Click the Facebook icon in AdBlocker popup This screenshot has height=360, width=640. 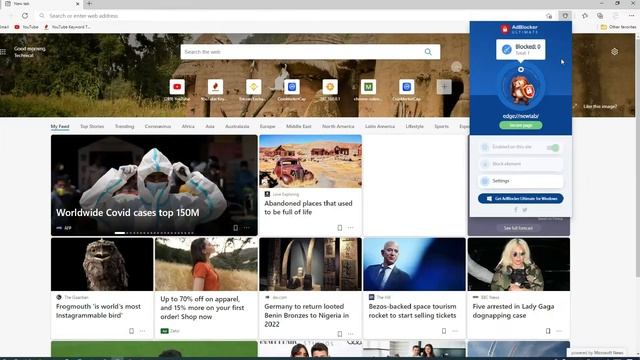pyautogui.click(x=516, y=210)
